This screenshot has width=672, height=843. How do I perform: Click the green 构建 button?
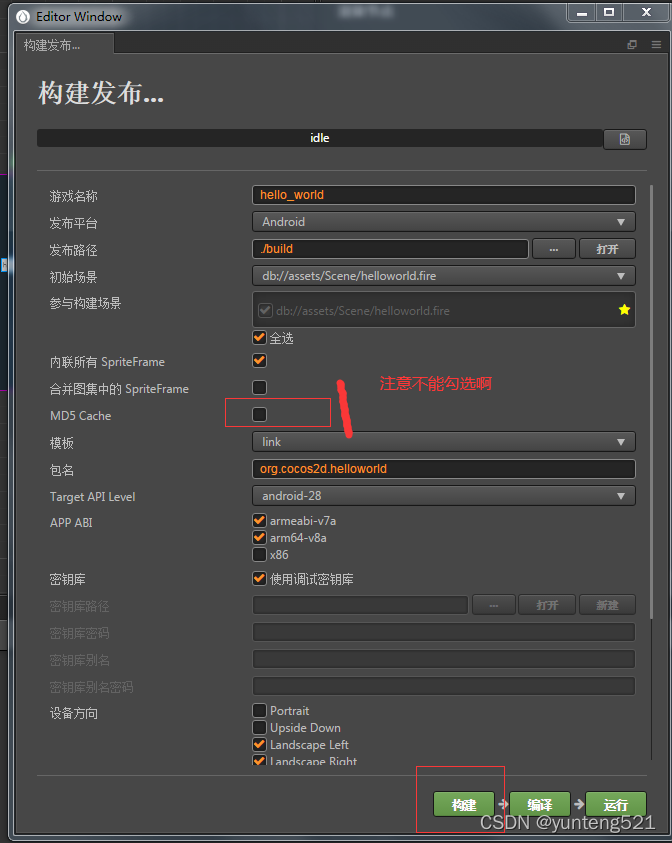tap(463, 804)
